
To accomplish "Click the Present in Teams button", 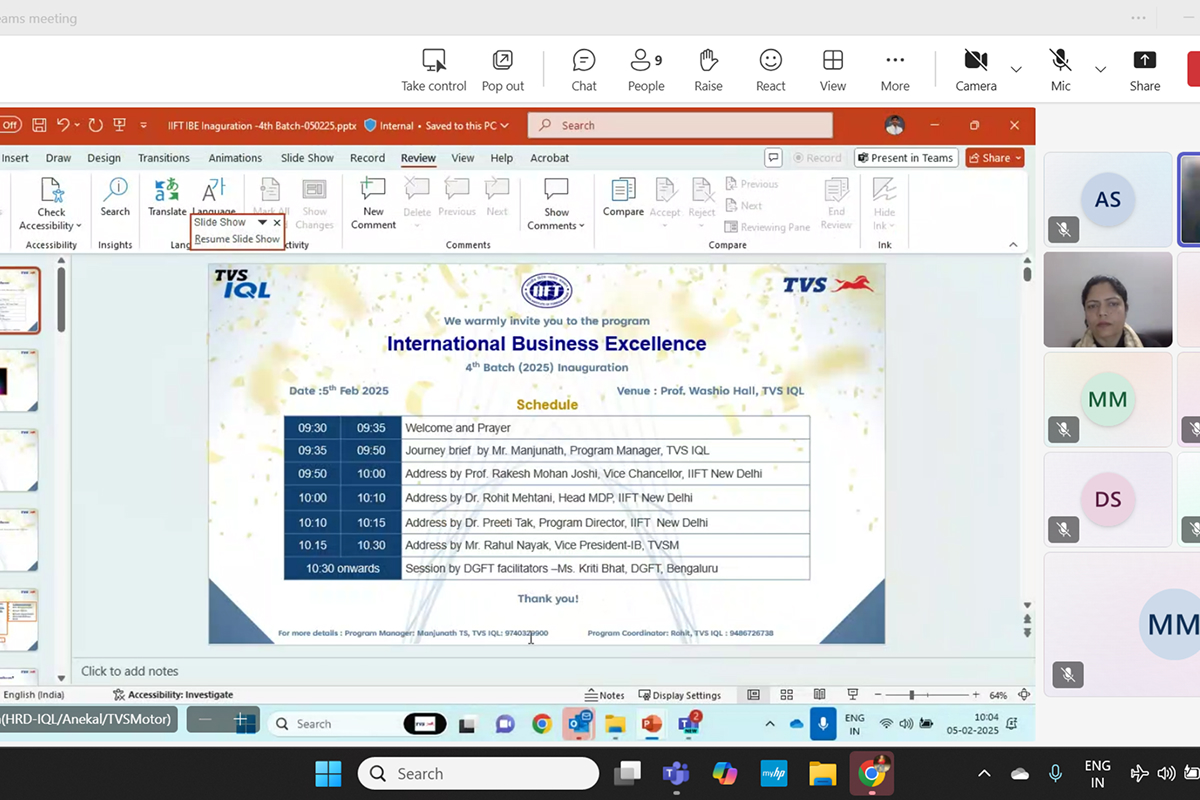I will 906,158.
